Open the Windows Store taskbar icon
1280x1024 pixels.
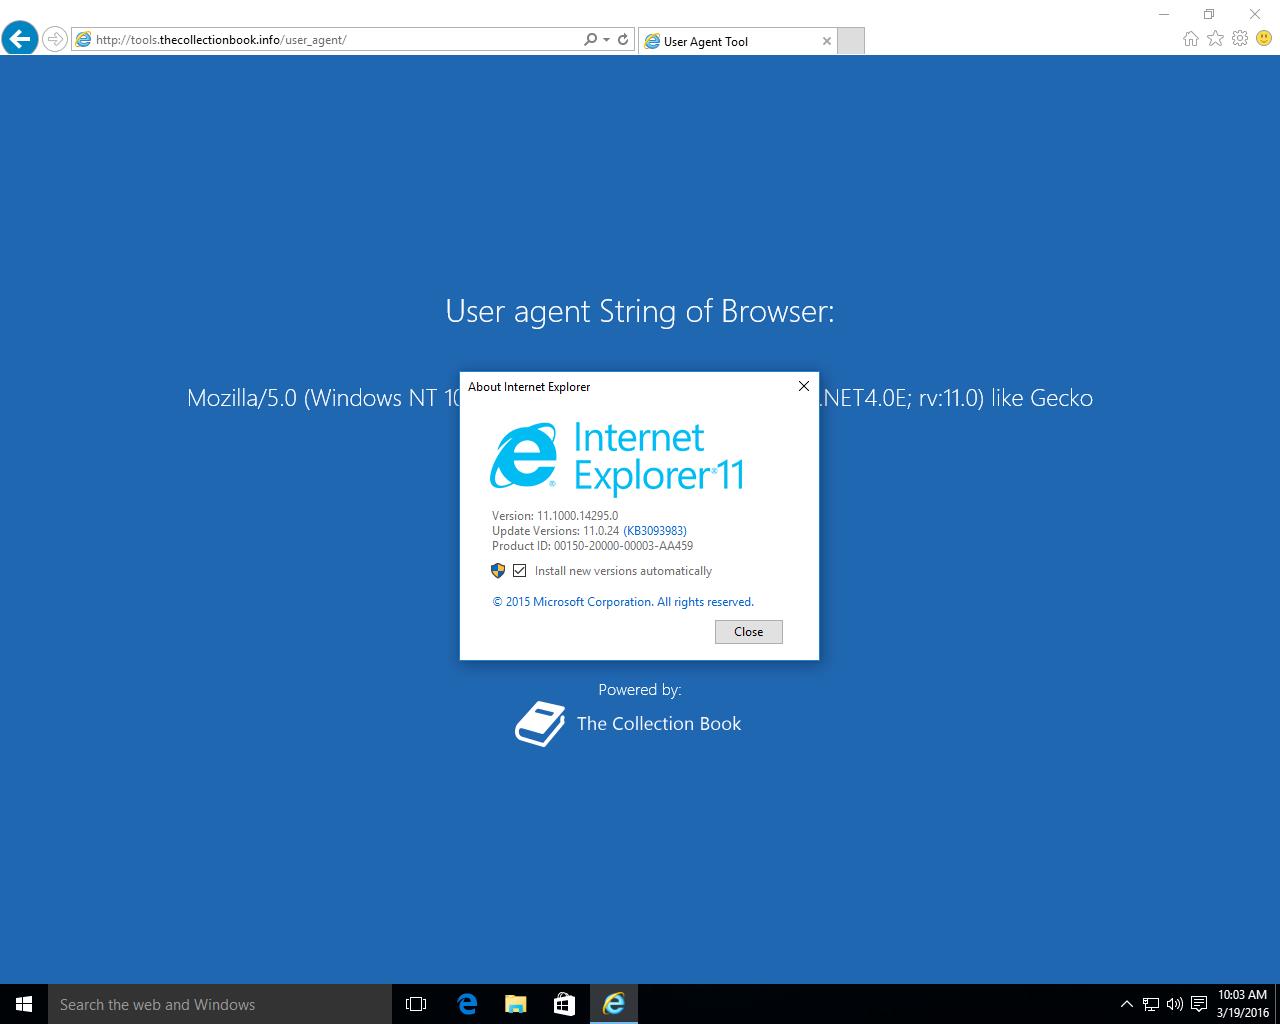tap(564, 1004)
